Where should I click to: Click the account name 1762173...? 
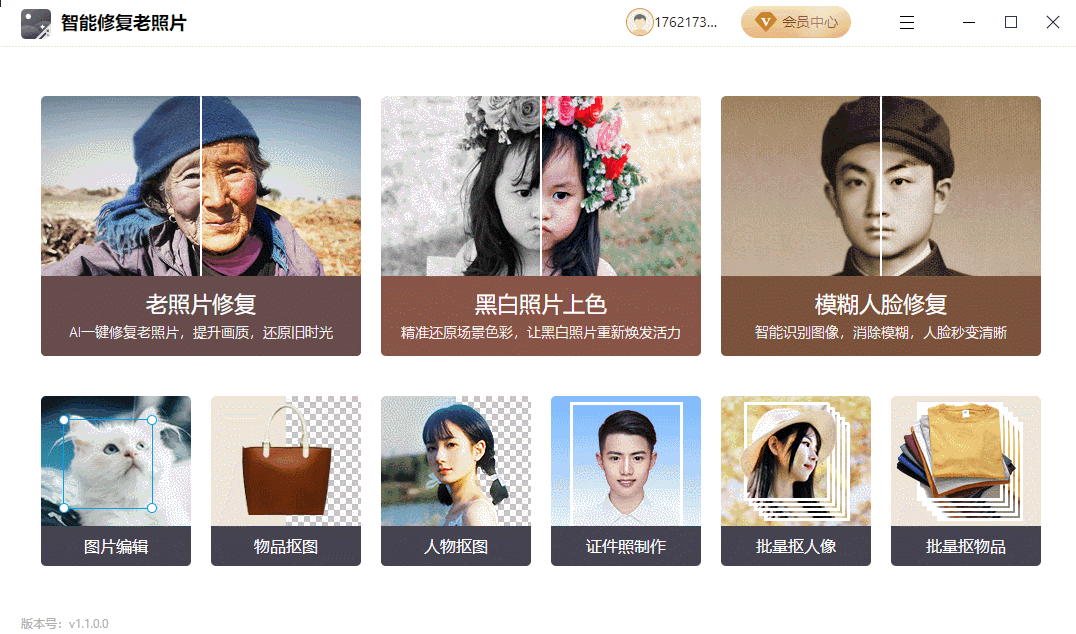coord(686,23)
